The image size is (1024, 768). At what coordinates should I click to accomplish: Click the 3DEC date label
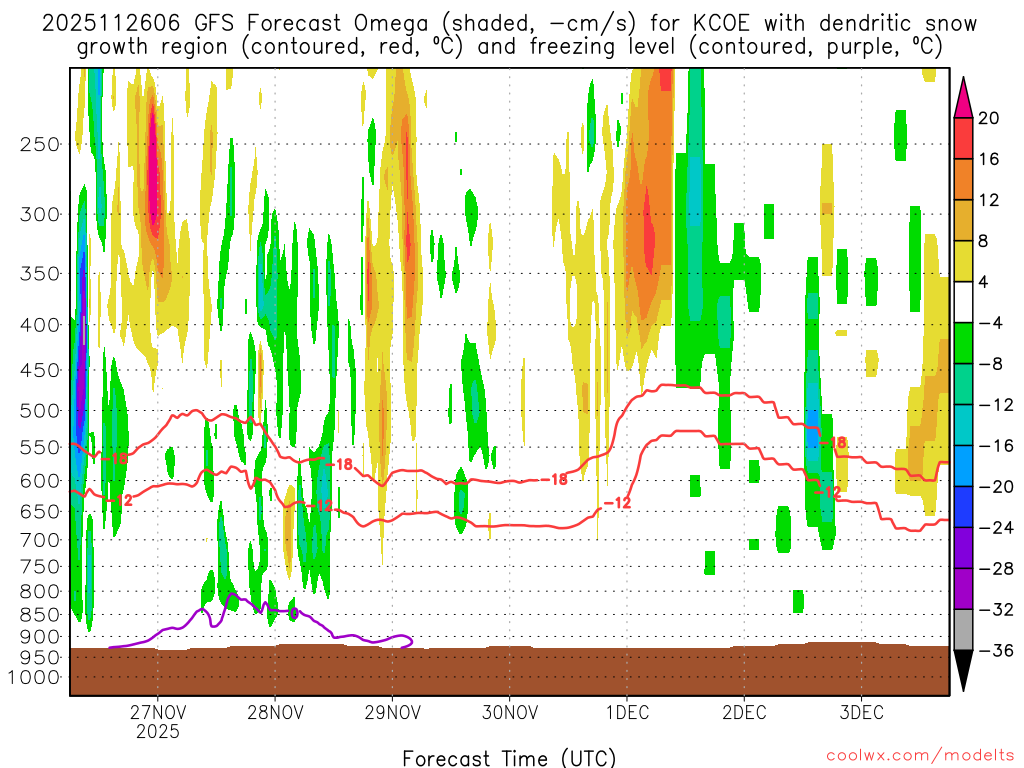[x=861, y=712]
